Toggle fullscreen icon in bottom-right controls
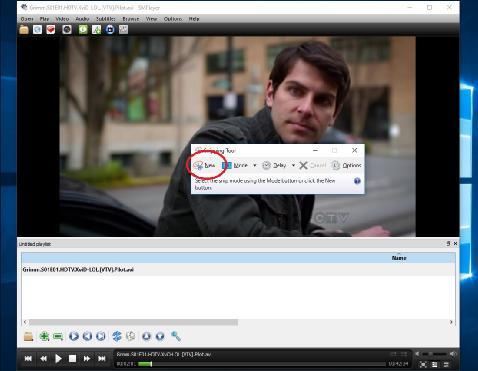Viewport: 478px width, 371px height. [x=423, y=364]
